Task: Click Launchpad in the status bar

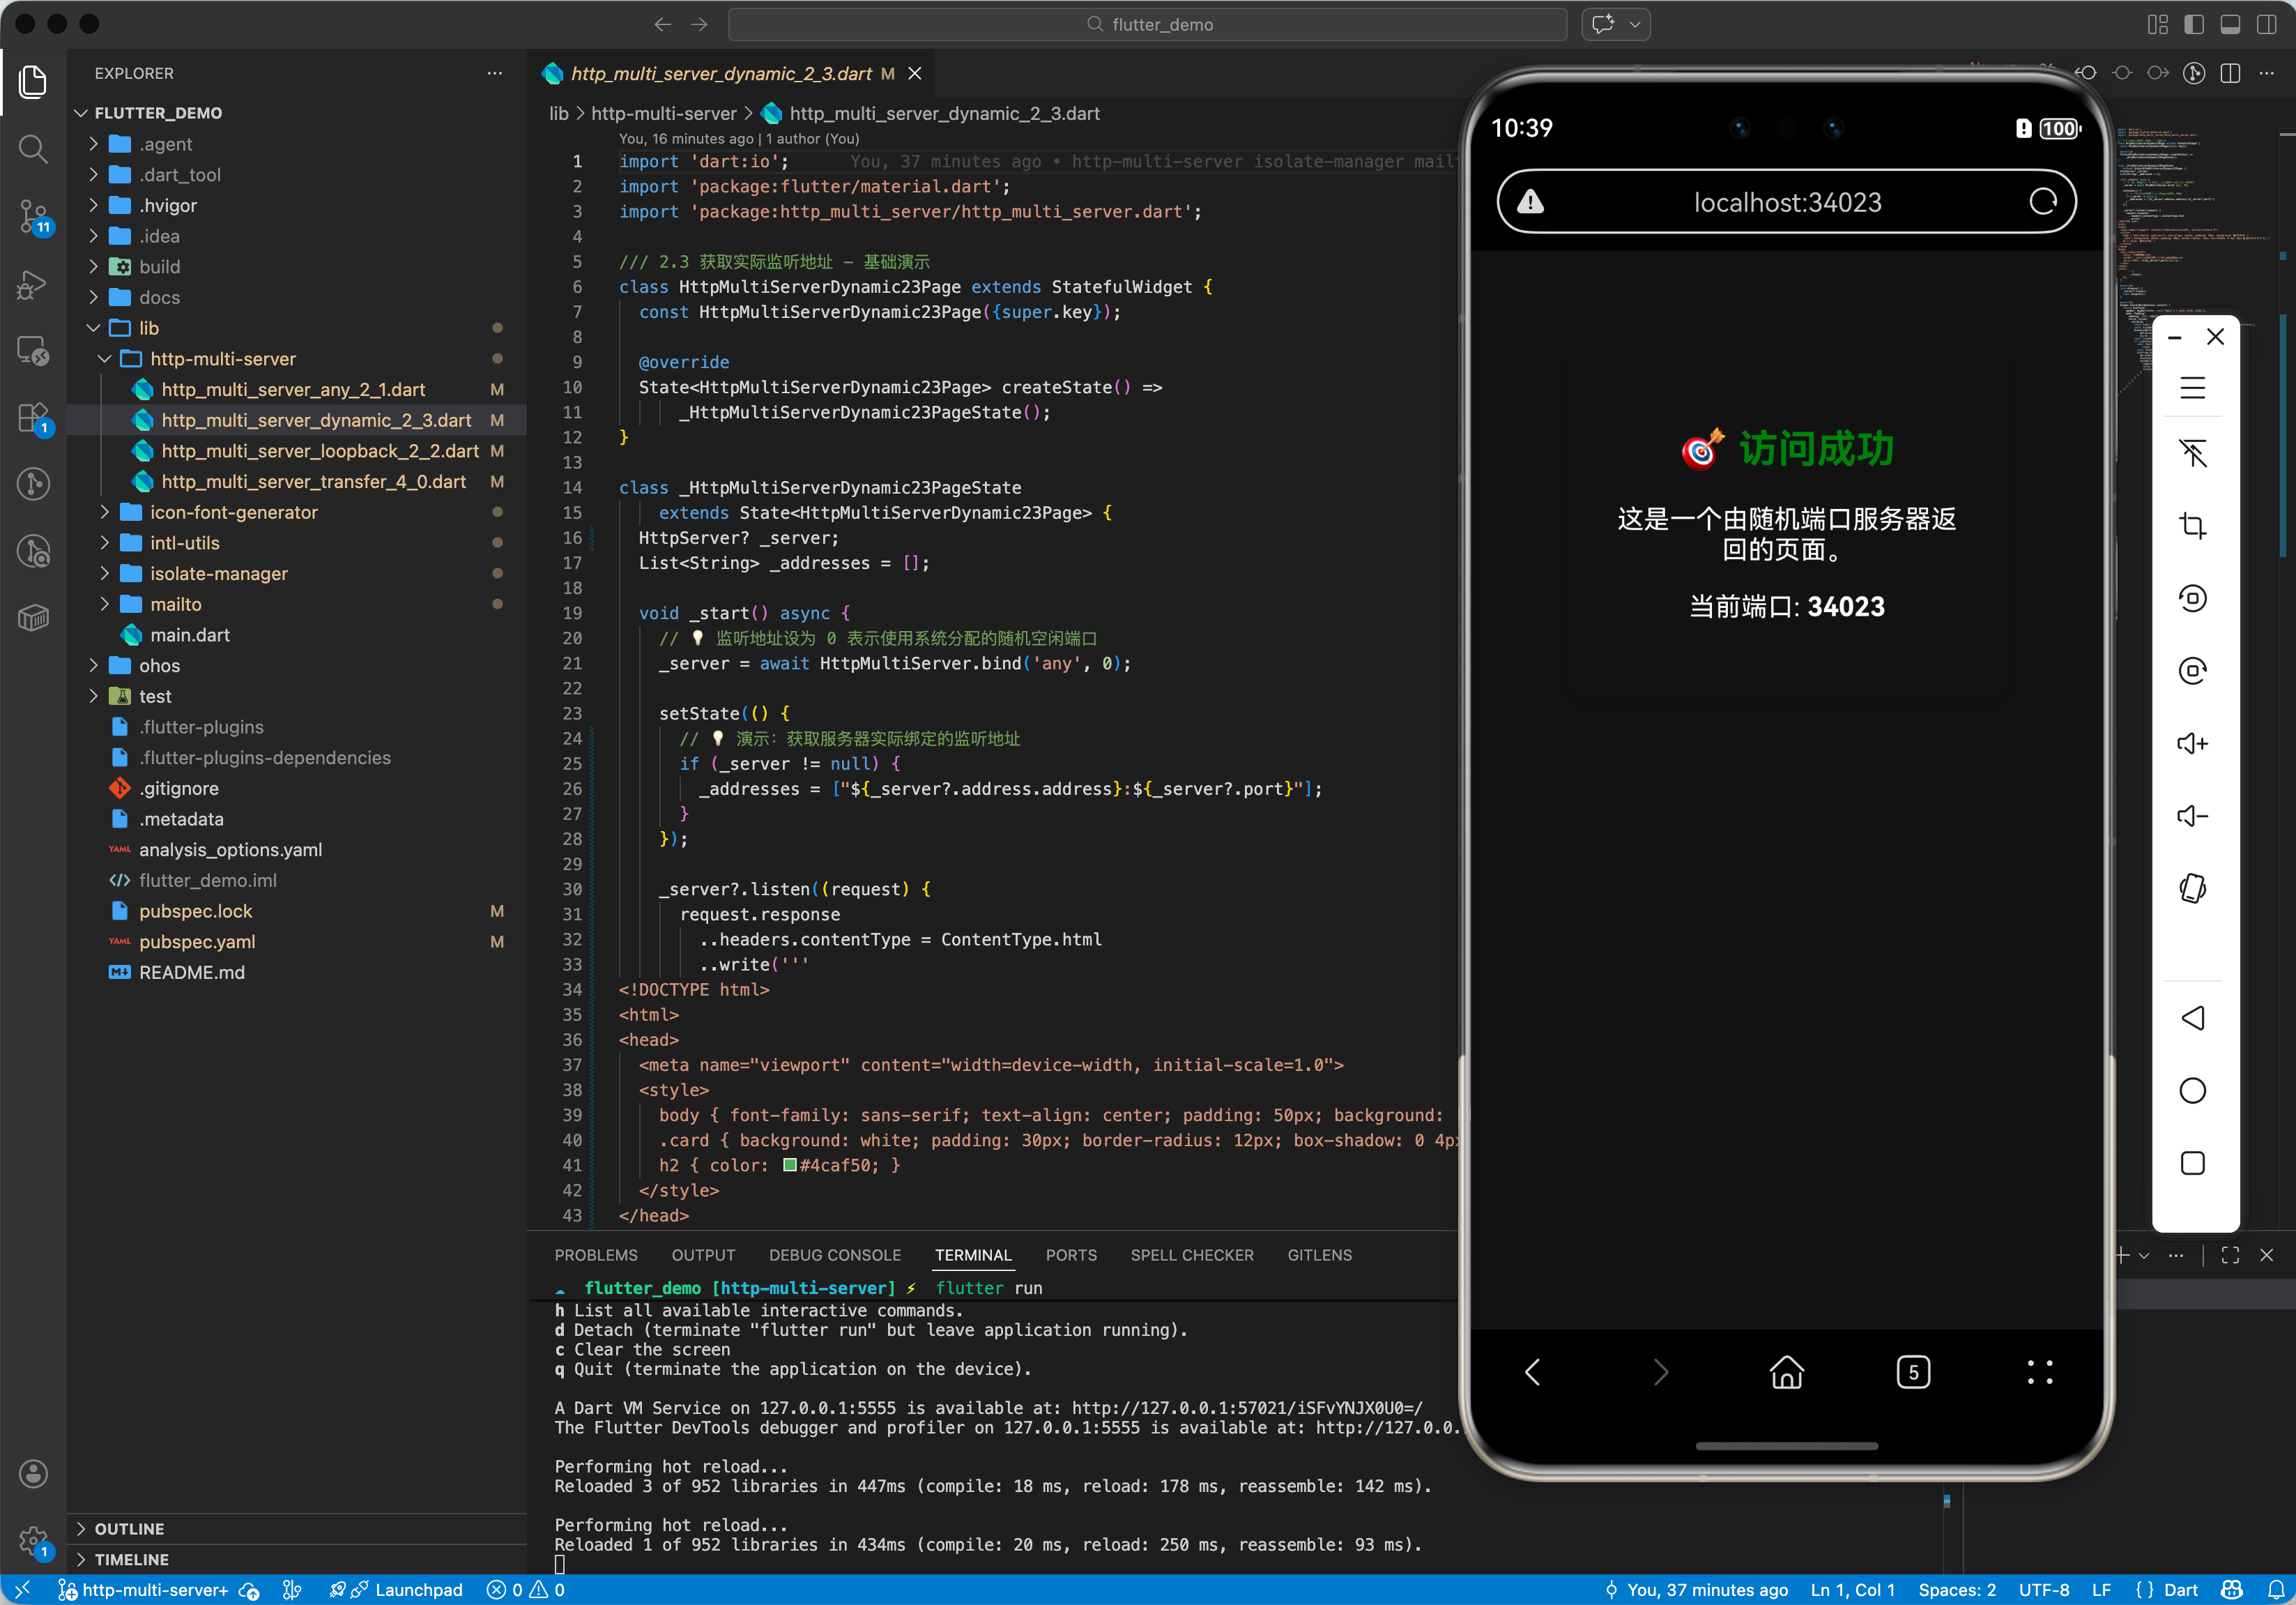Action: (418, 1589)
